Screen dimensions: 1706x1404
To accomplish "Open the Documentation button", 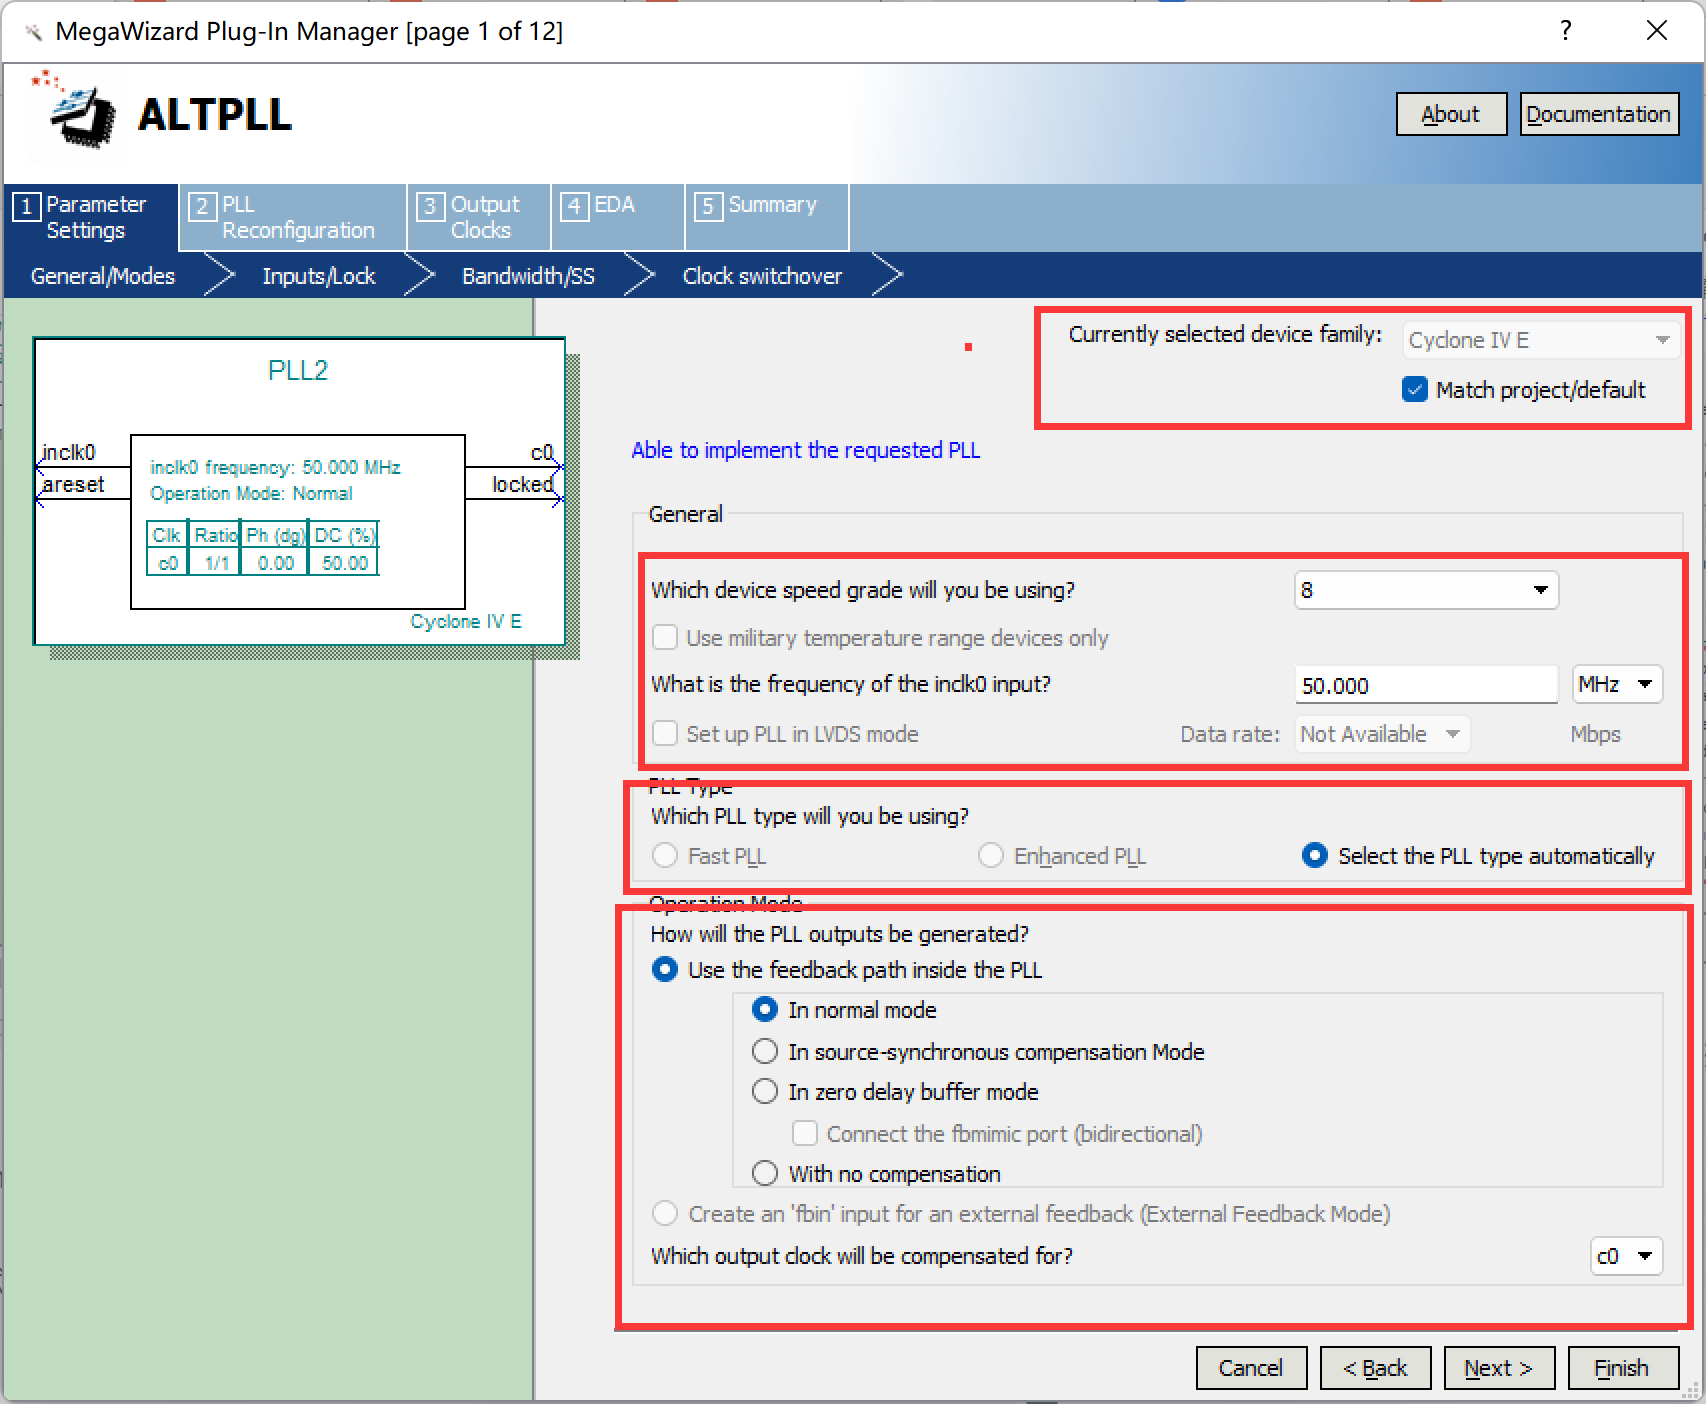I will 1599,114.
